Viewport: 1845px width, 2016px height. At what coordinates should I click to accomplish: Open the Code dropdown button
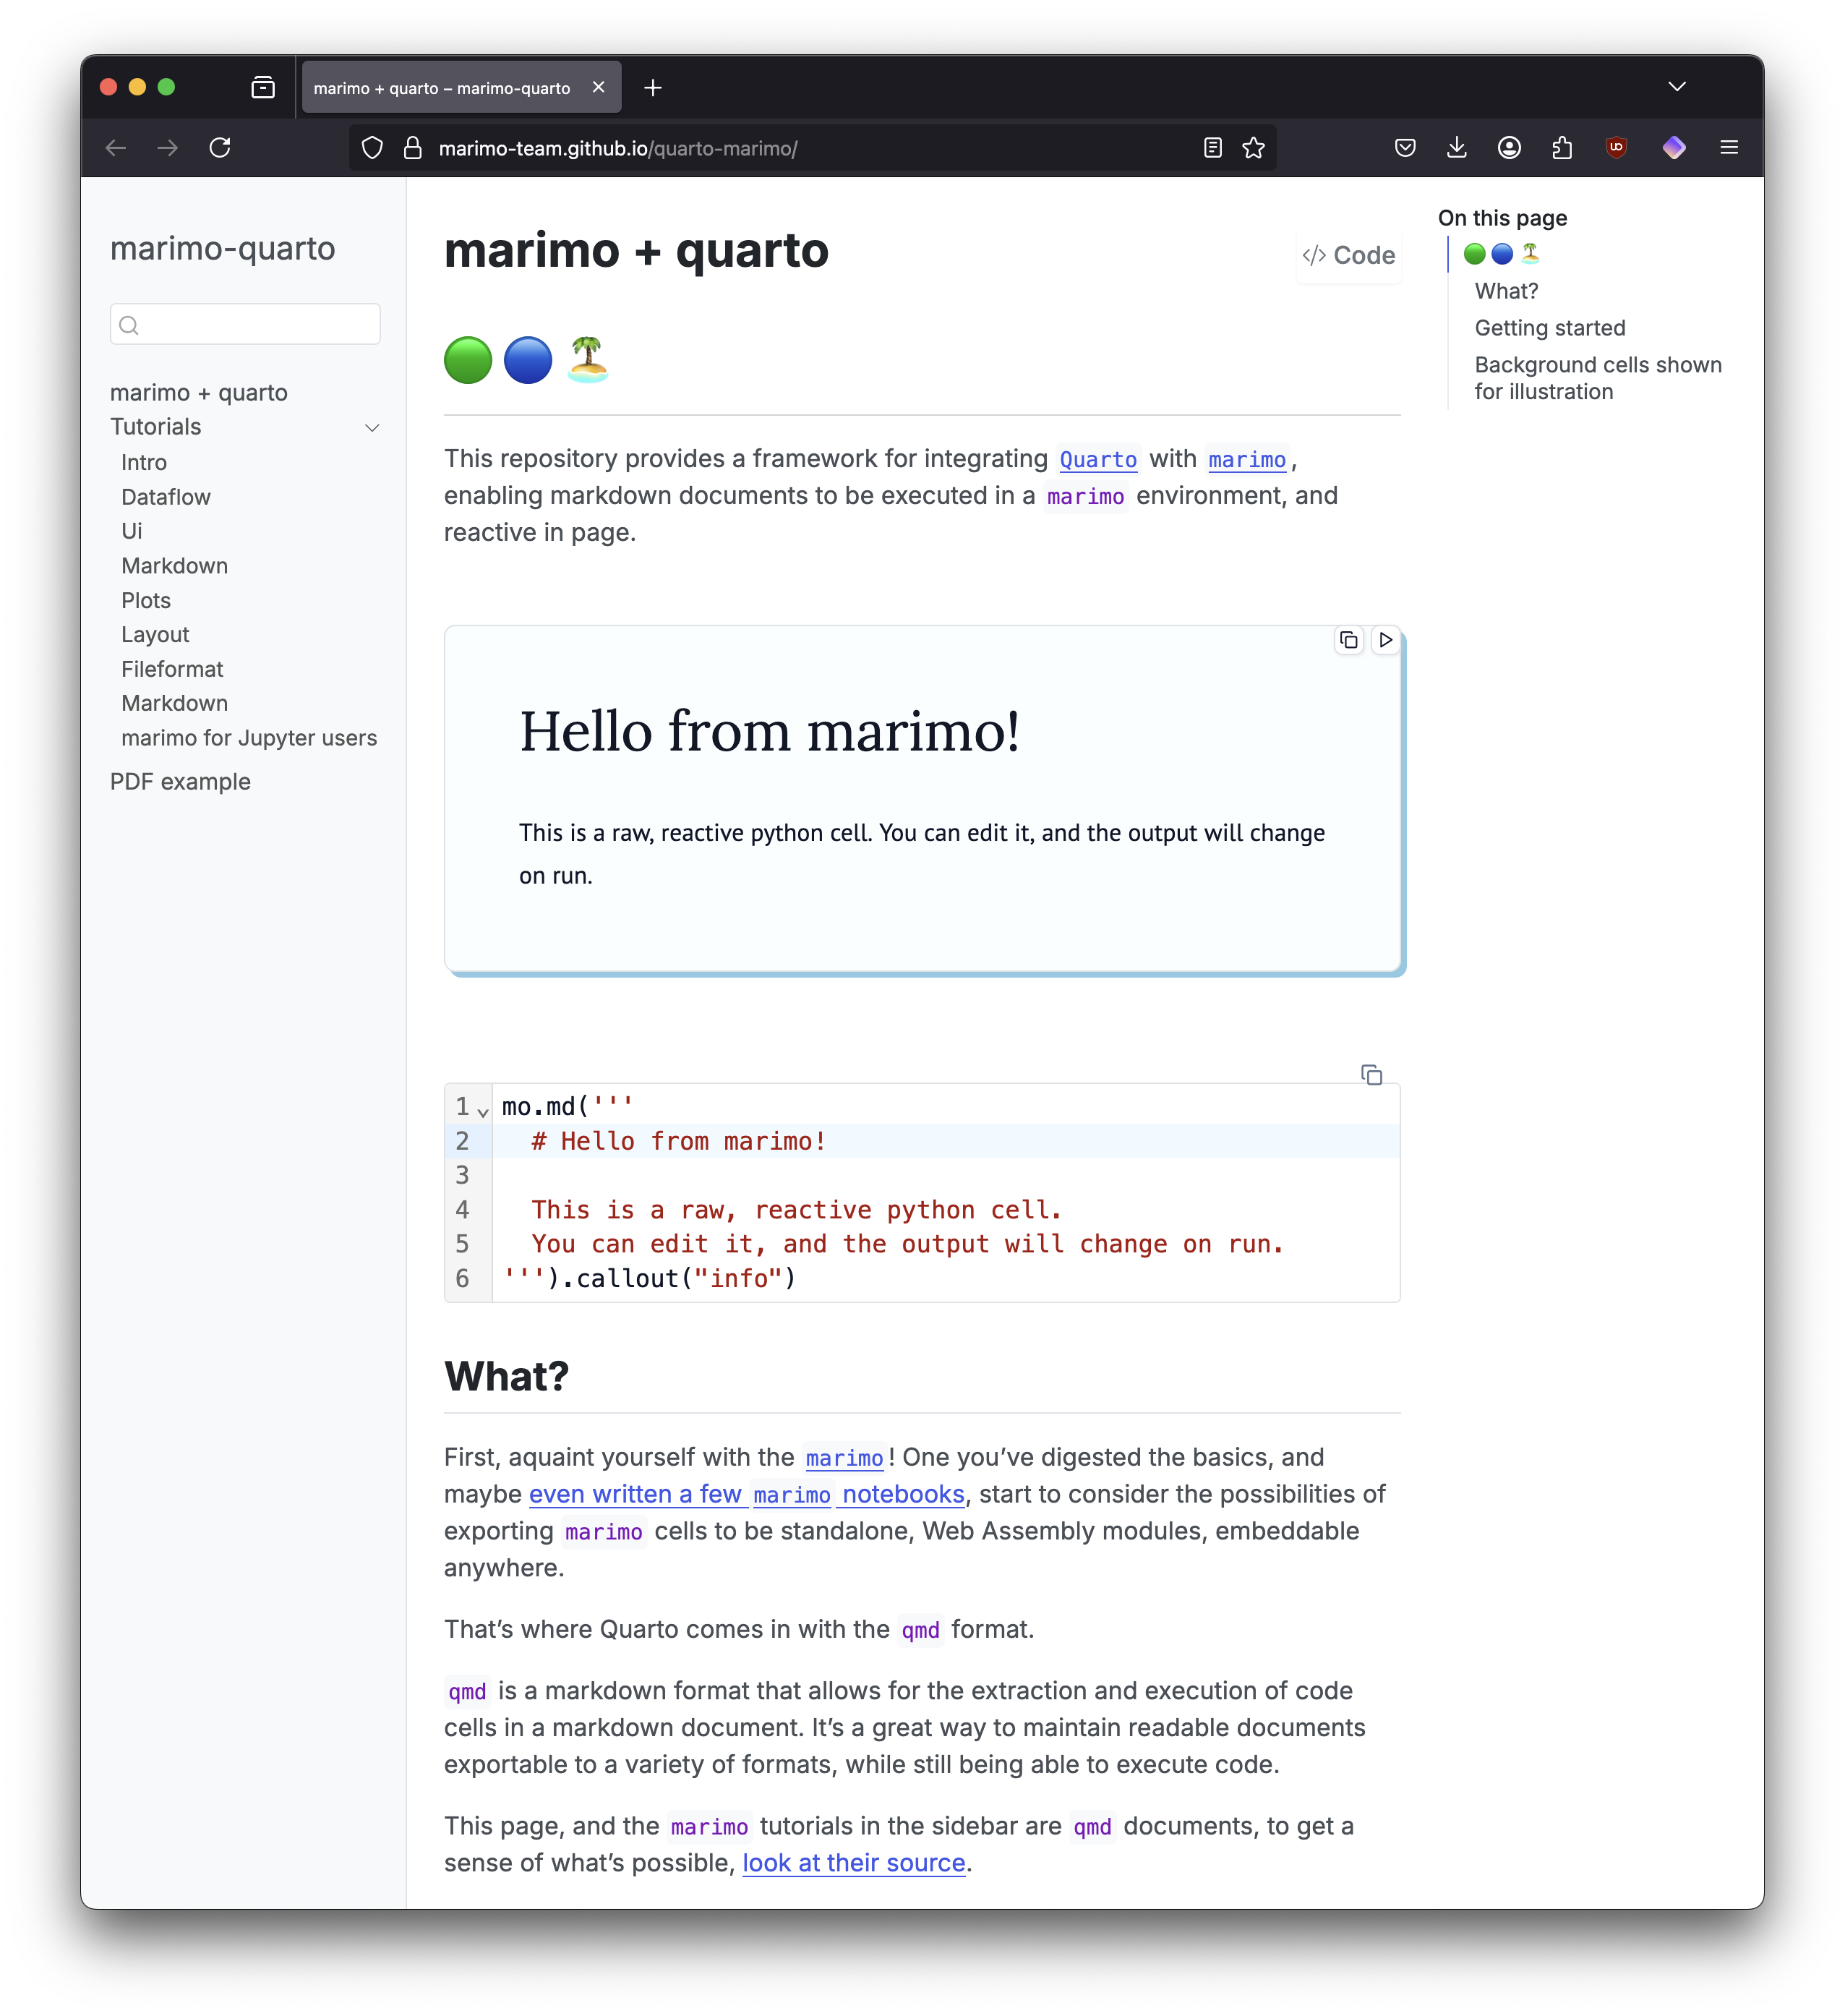(1348, 255)
